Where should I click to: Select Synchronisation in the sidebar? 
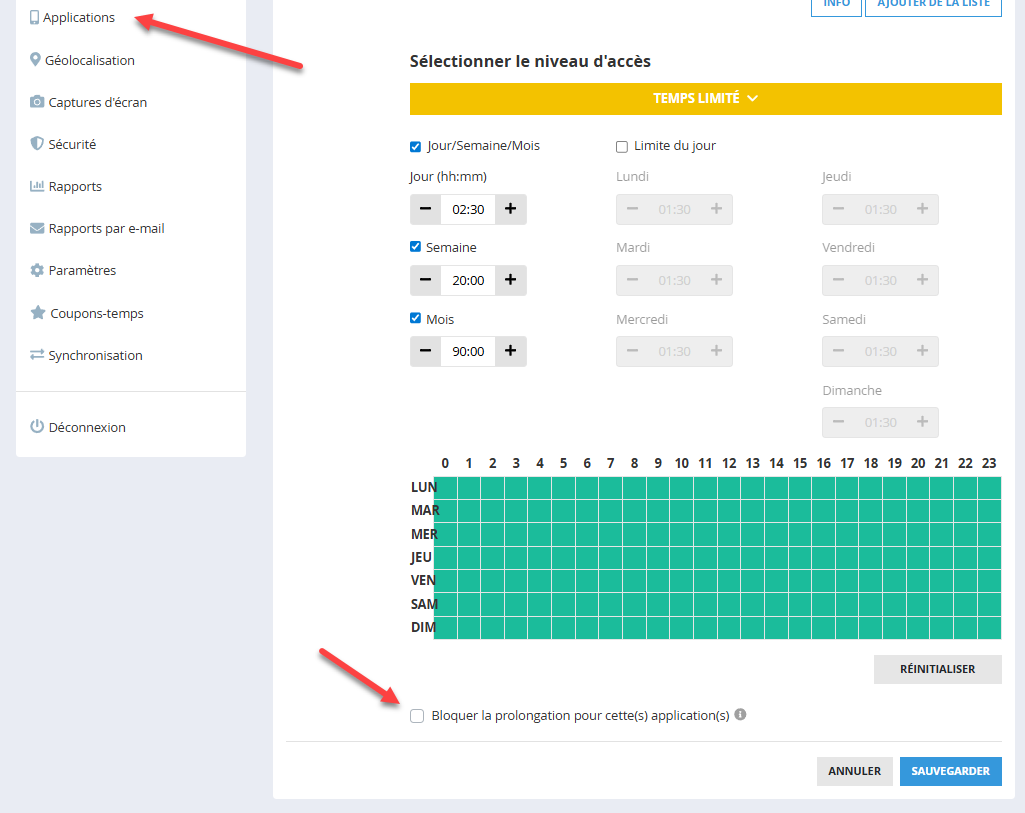pyautogui.click(x=95, y=355)
